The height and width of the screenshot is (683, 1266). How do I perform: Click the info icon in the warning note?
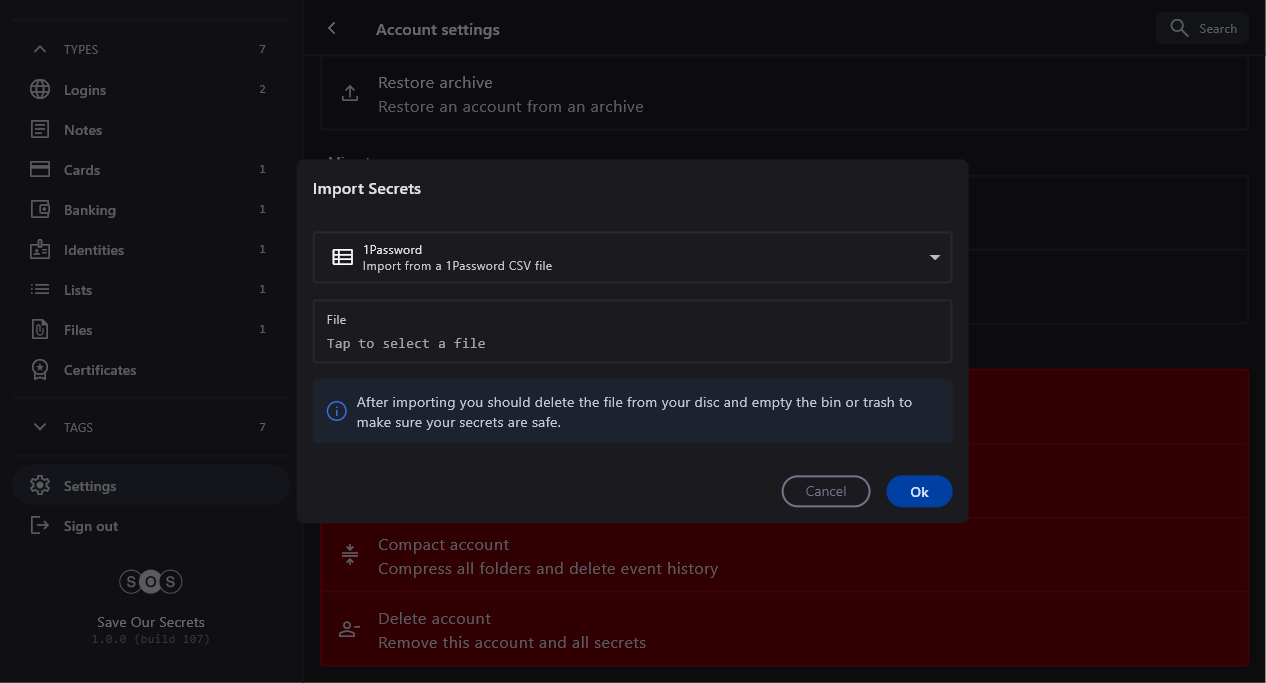[x=337, y=411]
